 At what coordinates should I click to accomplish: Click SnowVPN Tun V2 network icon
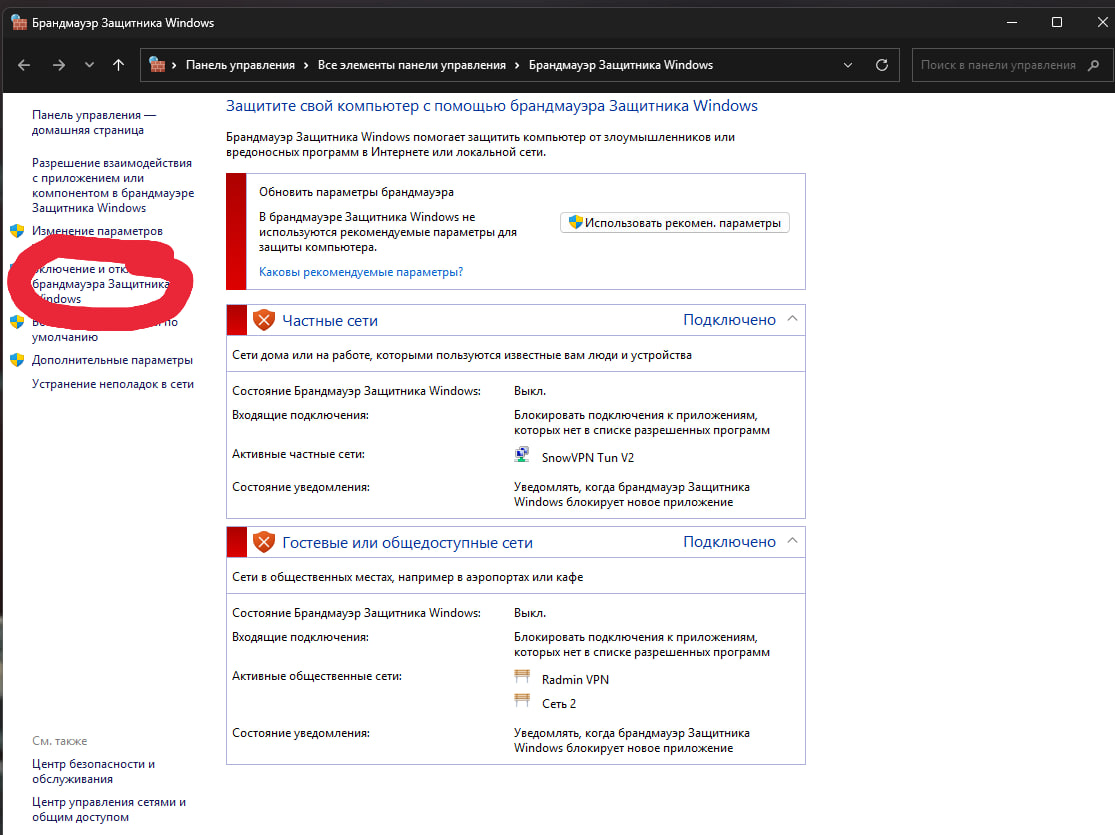click(522, 455)
